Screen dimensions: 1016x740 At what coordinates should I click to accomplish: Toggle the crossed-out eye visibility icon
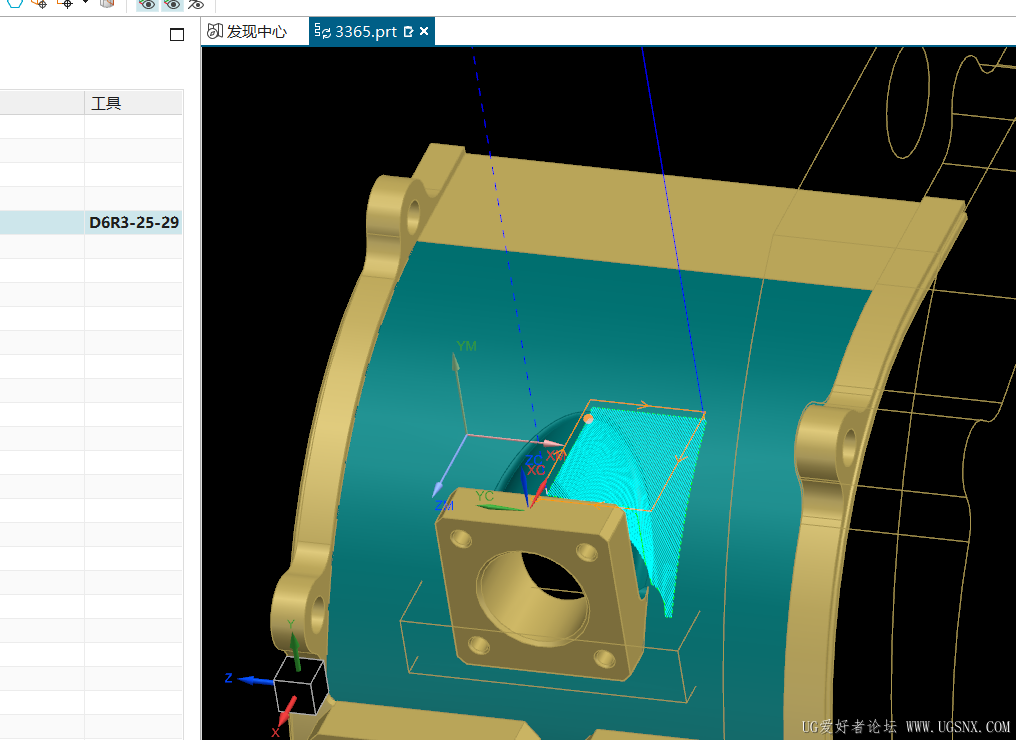coord(196,5)
